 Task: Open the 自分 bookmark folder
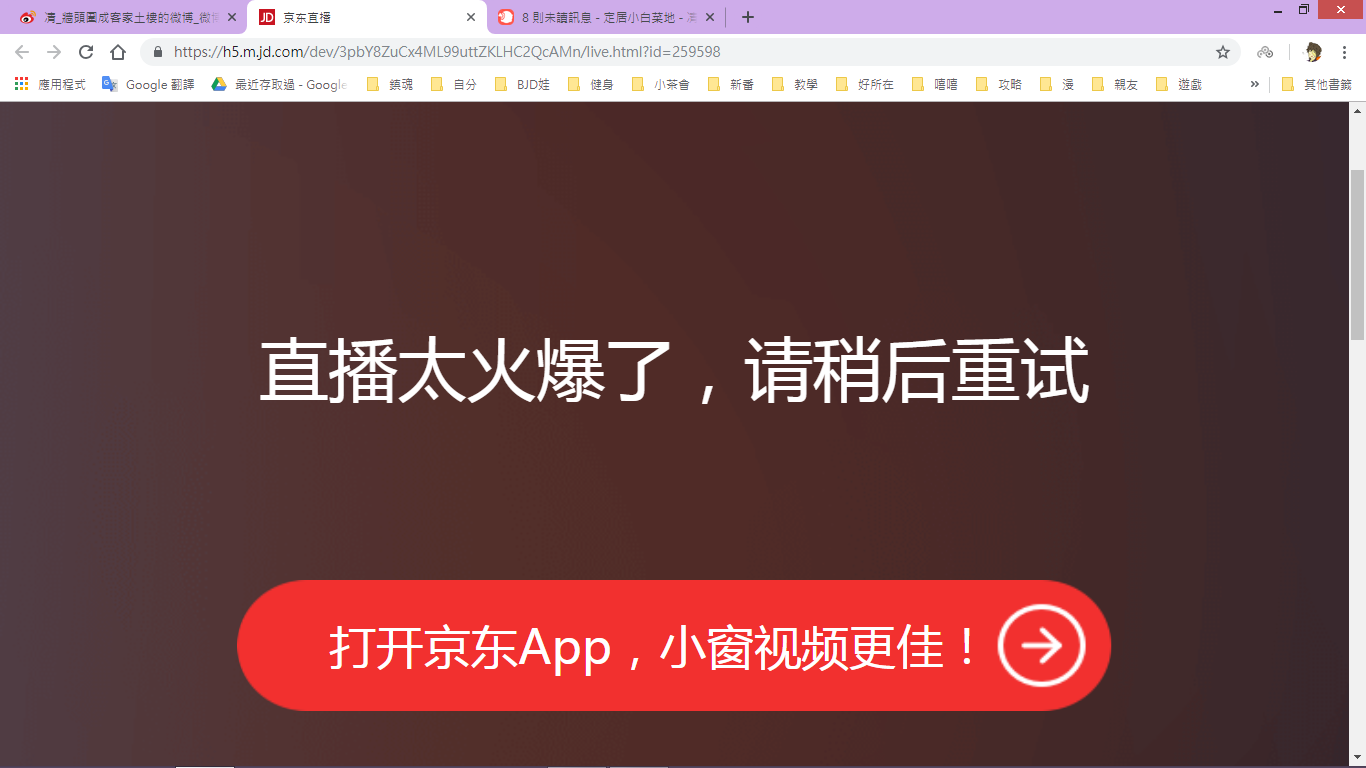point(454,85)
